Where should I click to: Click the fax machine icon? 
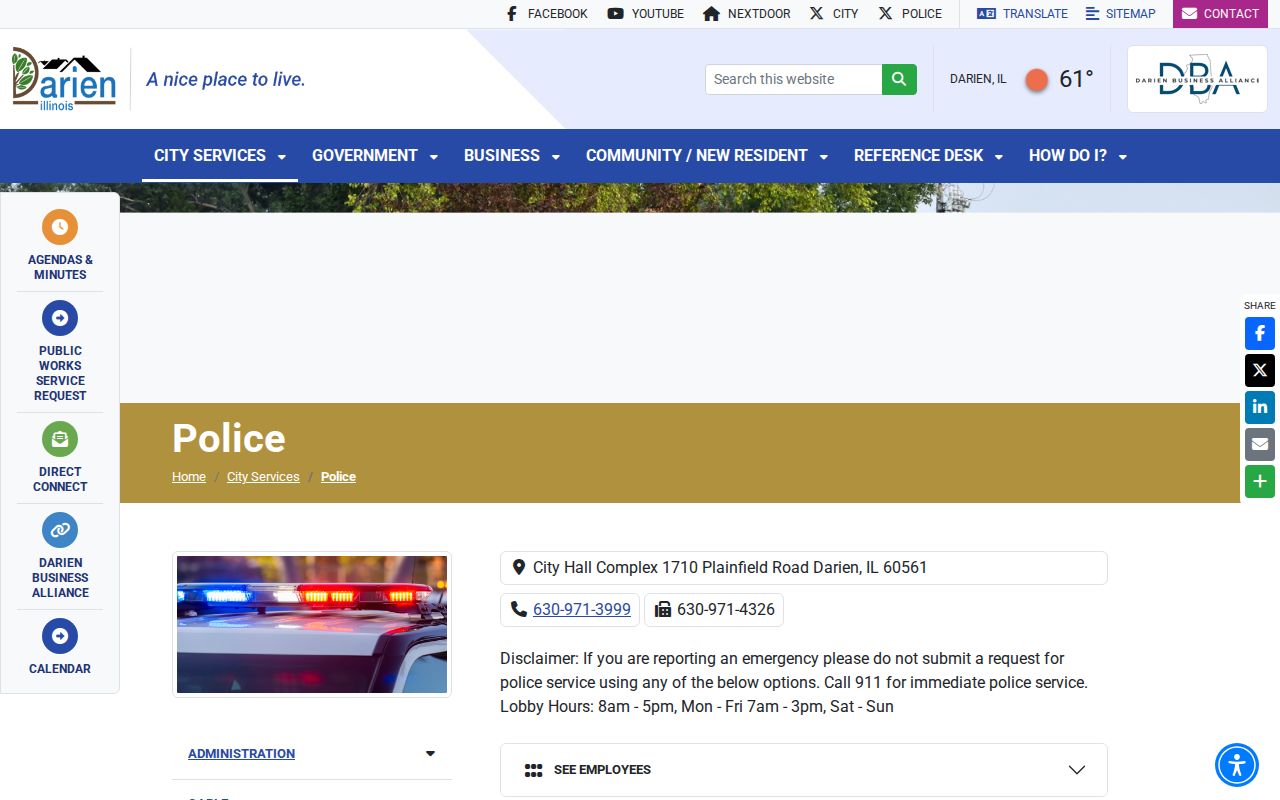pyautogui.click(x=663, y=609)
